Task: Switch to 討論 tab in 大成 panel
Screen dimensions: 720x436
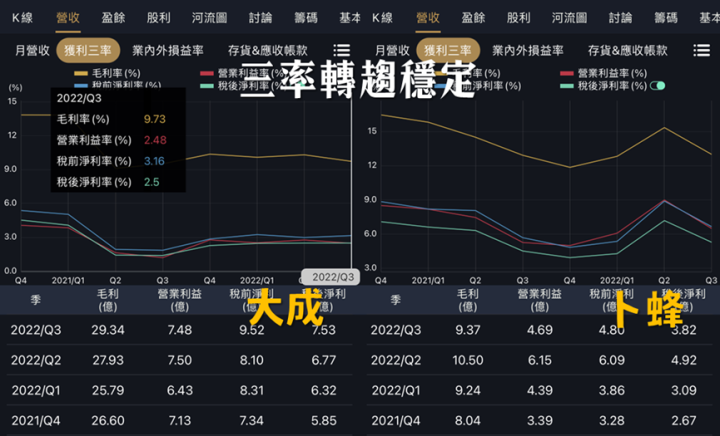Action: tap(260, 18)
